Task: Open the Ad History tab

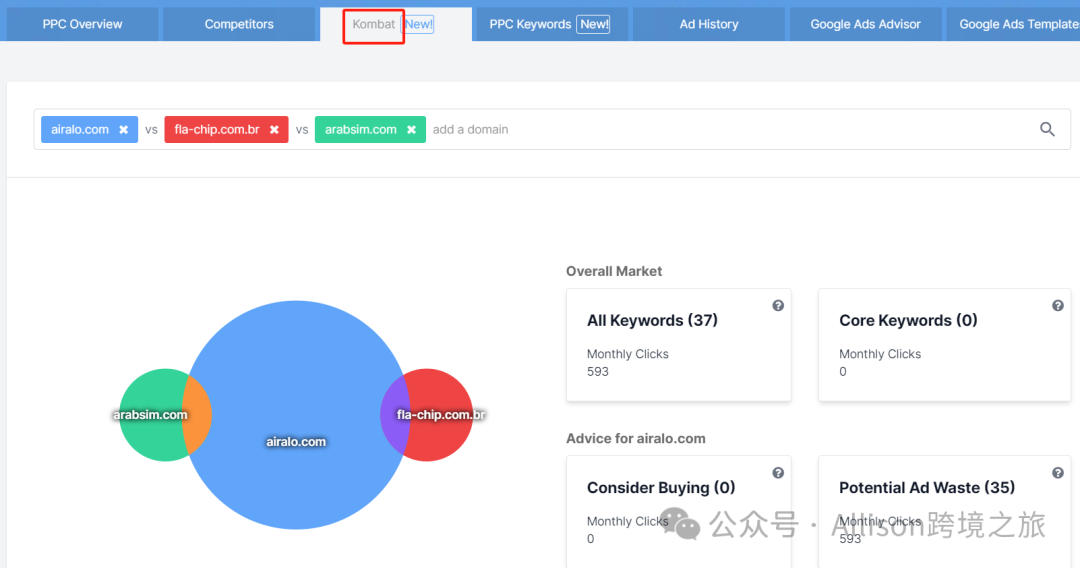Action: [x=709, y=24]
